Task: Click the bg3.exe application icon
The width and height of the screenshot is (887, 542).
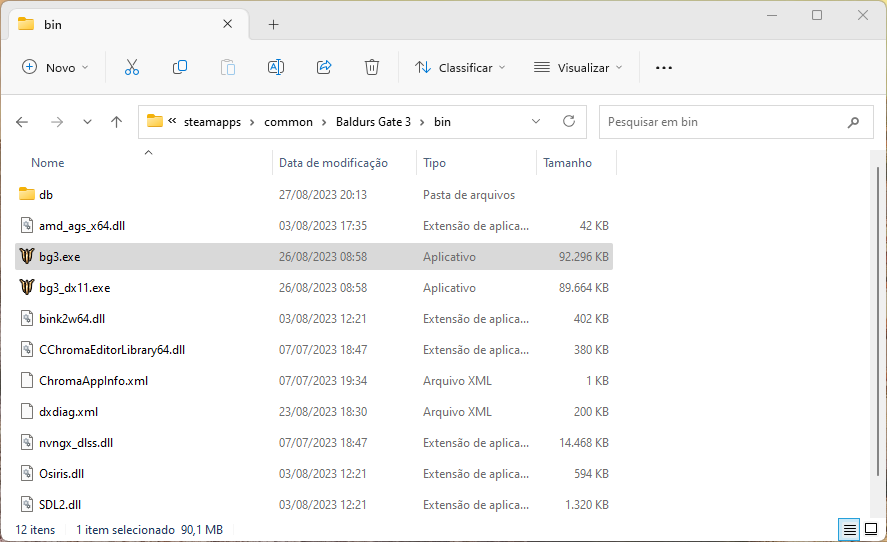Action: click(27, 256)
